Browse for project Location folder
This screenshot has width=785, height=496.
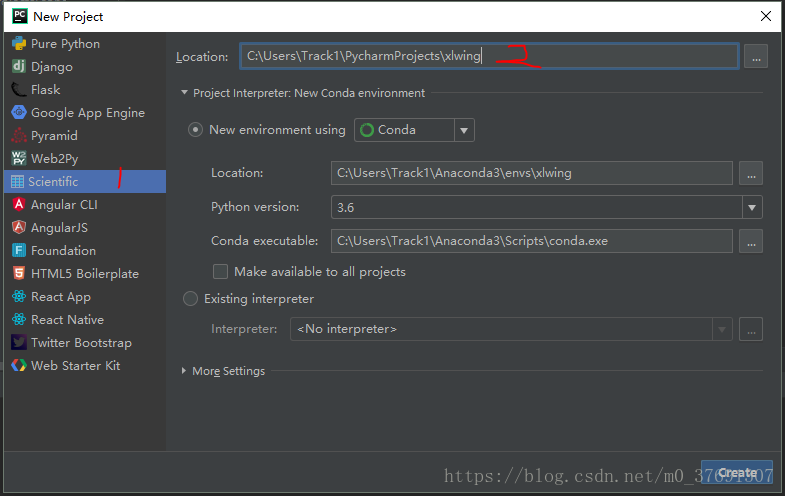[x=756, y=56]
